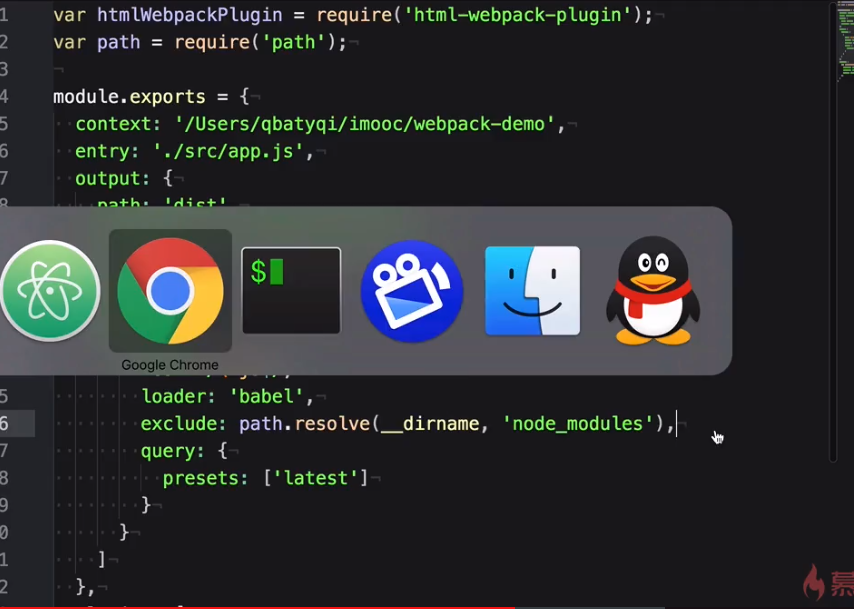Switch to the Atom editor icon
Image resolution: width=854 pixels, height=609 pixels.
tap(50, 291)
